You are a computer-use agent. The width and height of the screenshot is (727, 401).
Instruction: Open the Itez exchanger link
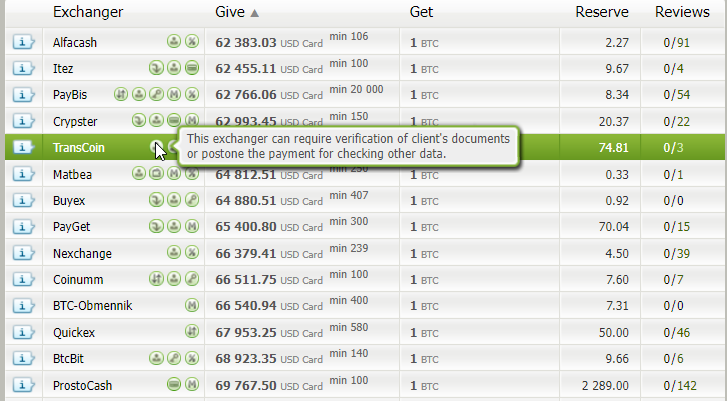(x=63, y=69)
